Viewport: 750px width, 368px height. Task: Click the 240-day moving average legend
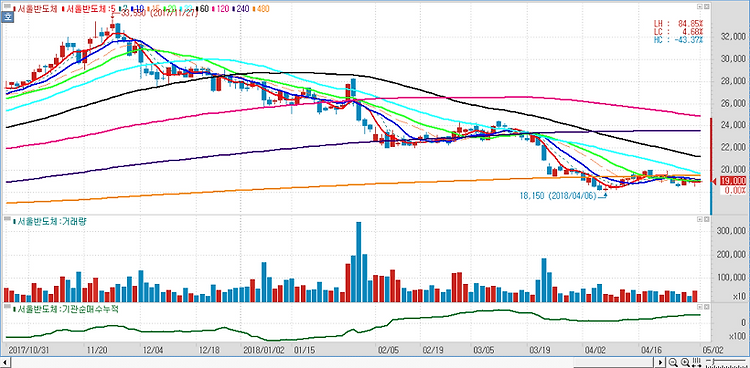242,8
